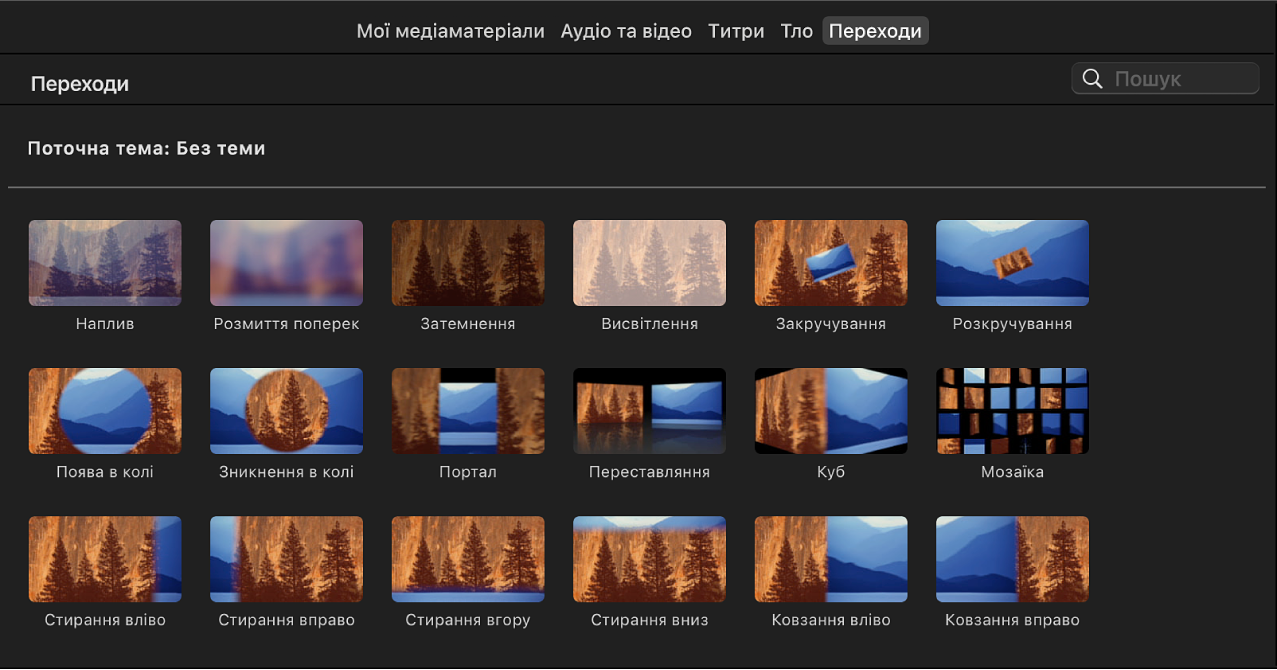Viewport: 1277px width, 670px height.
Task: Click the Стирання вправо label
Action: 286,620
